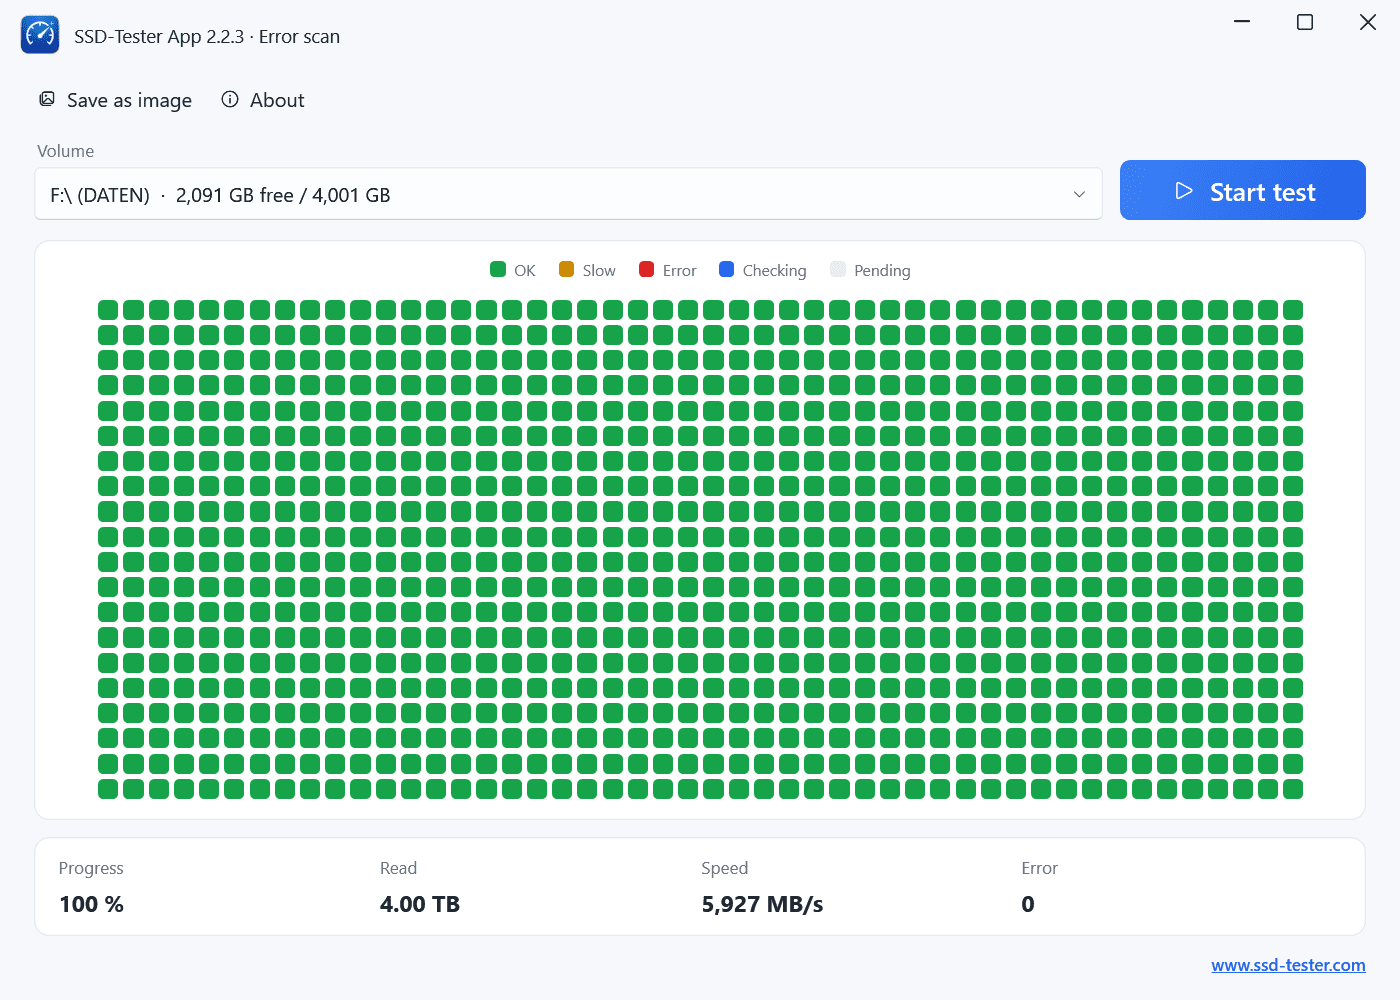The height and width of the screenshot is (1000, 1400).
Task: Click the Save as image picture icon
Action: (x=47, y=99)
